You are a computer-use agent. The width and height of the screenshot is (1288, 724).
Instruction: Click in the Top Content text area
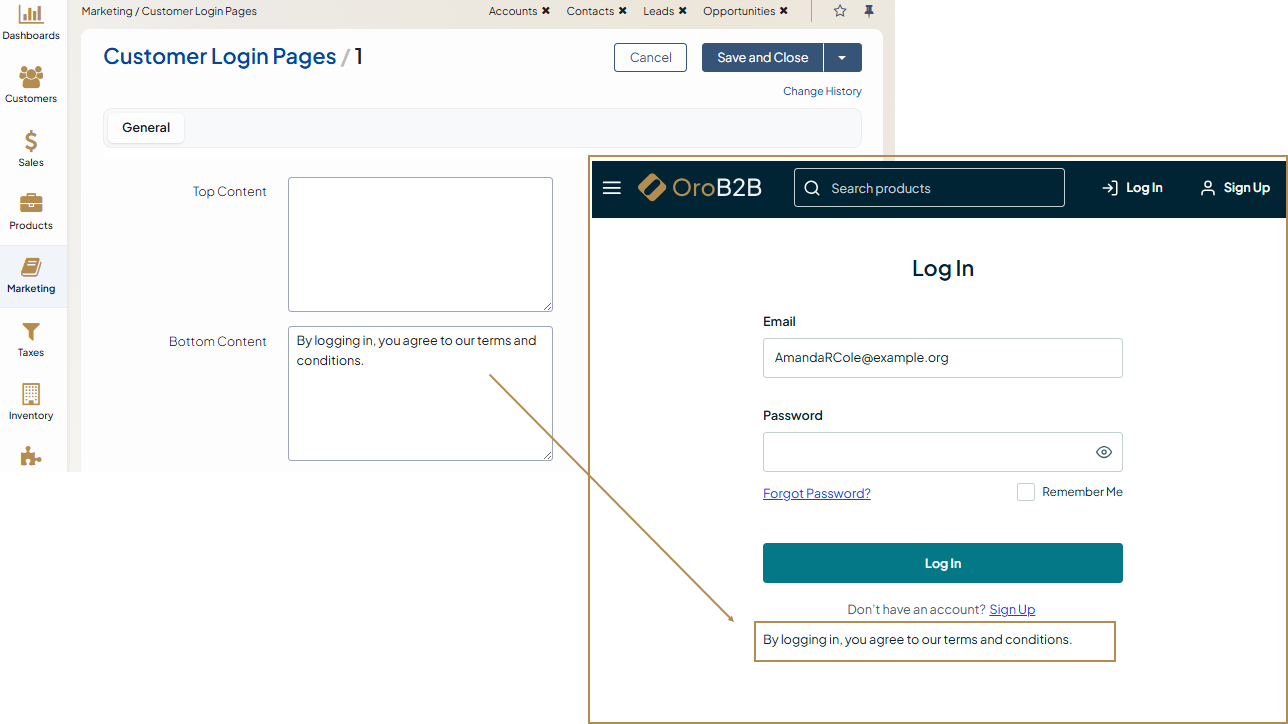[x=420, y=244]
